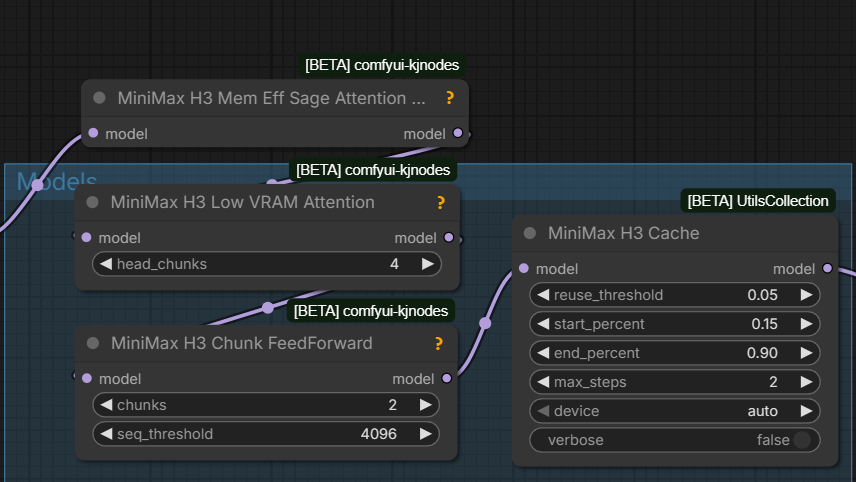Viewport: 856px width, 482px height.
Task: Select MiniMax H3 Low VRAM Attention title
Action: [x=243, y=203]
